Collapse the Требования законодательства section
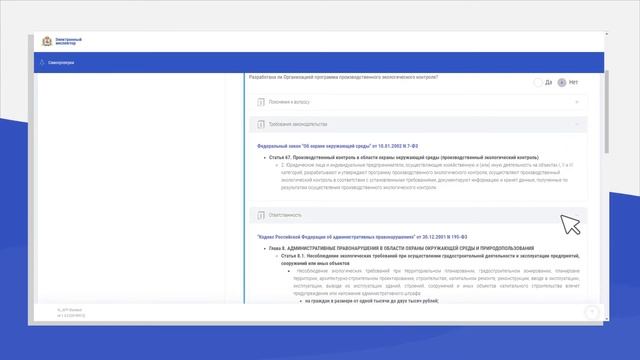The height and width of the screenshot is (360, 640). pos(418,124)
